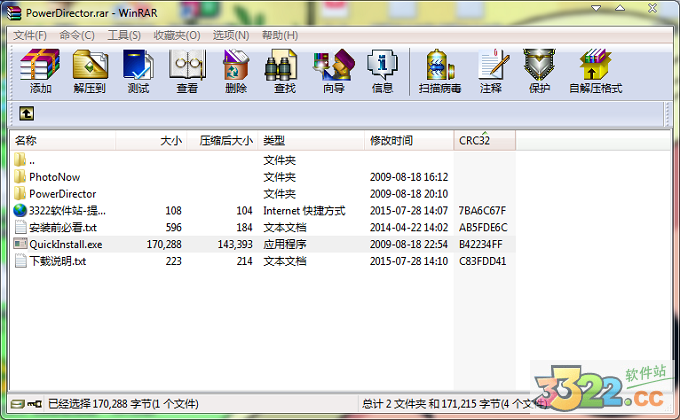680x420 pixels.
Task: Sort by 大小 column header
Action: pyautogui.click(x=151, y=140)
